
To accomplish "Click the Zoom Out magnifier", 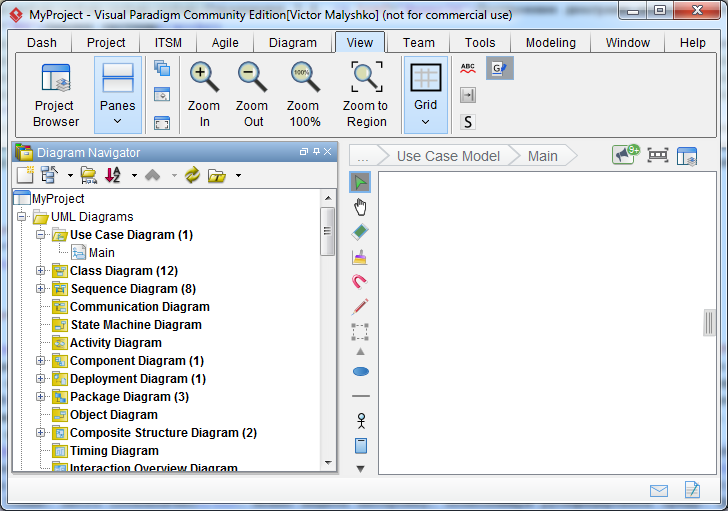I will point(252,95).
